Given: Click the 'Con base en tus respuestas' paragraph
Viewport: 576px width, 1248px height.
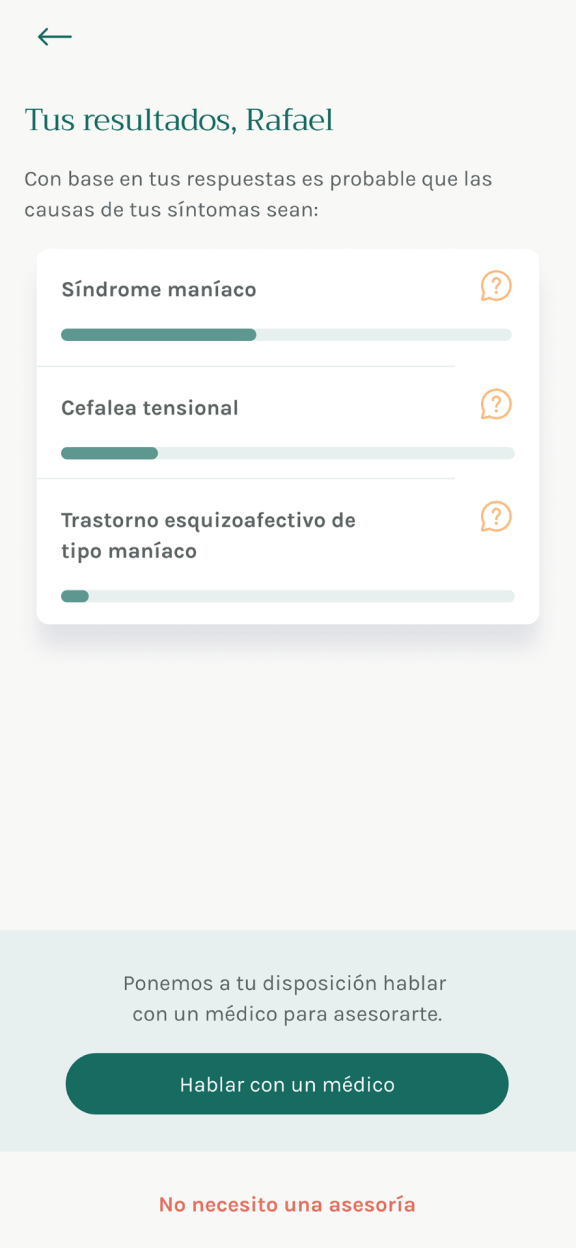Looking at the screenshot, I should pos(258,194).
